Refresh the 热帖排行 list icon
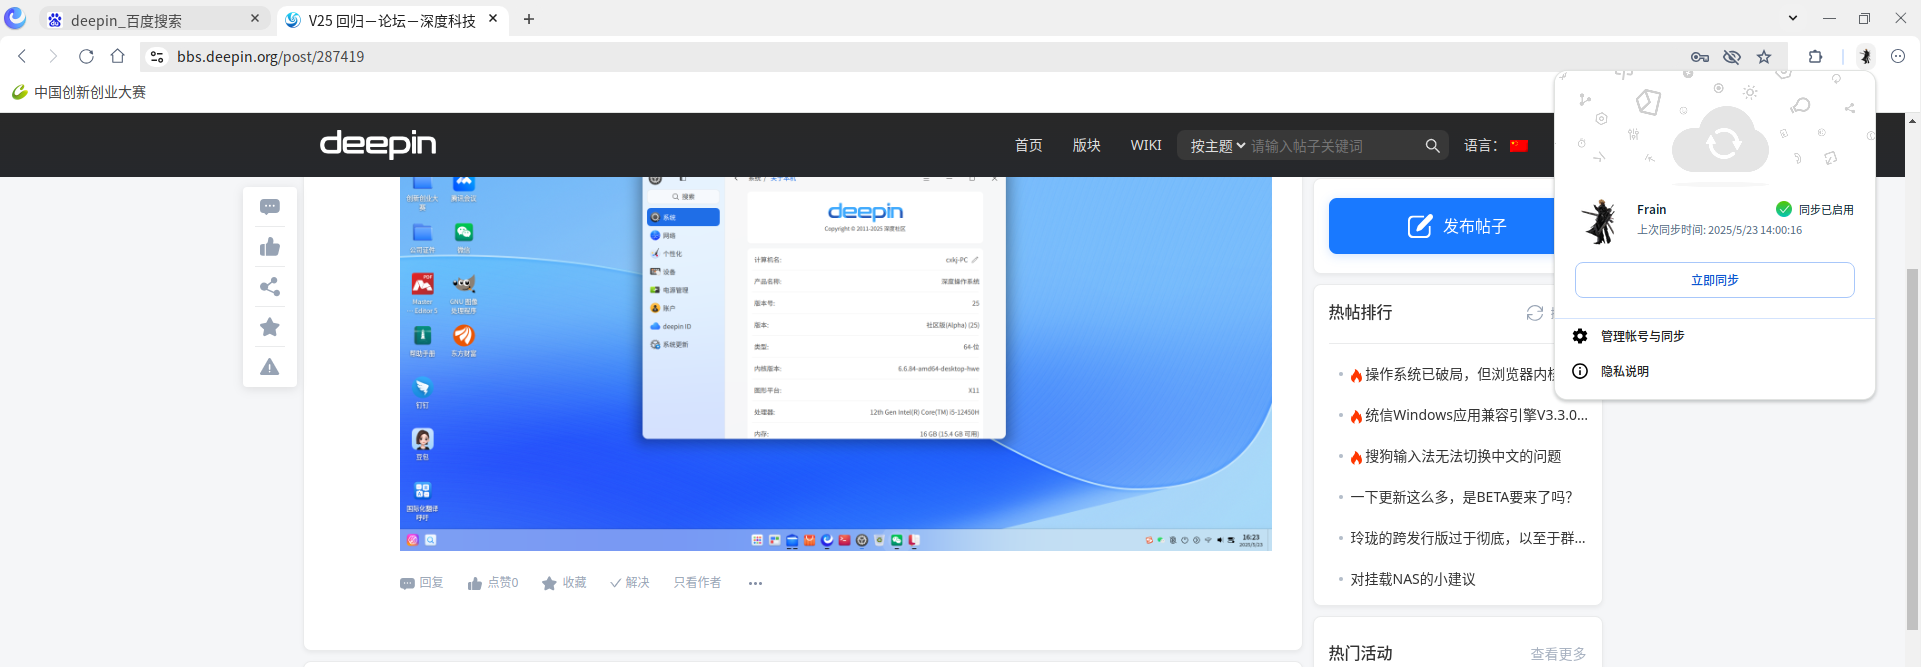1921x667 pixels. click(x=1535, y=313)
